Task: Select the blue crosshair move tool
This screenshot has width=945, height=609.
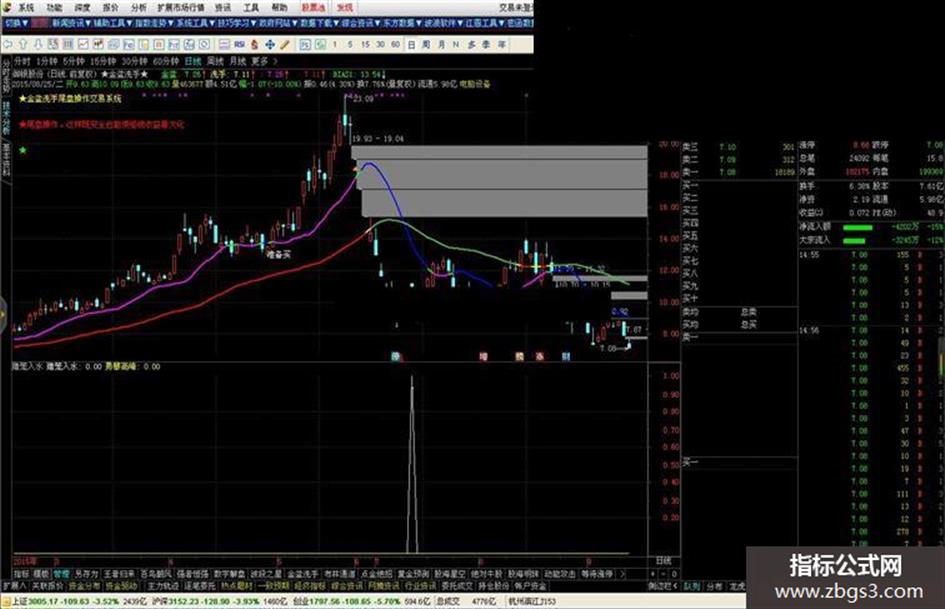Action: point(269,45)
